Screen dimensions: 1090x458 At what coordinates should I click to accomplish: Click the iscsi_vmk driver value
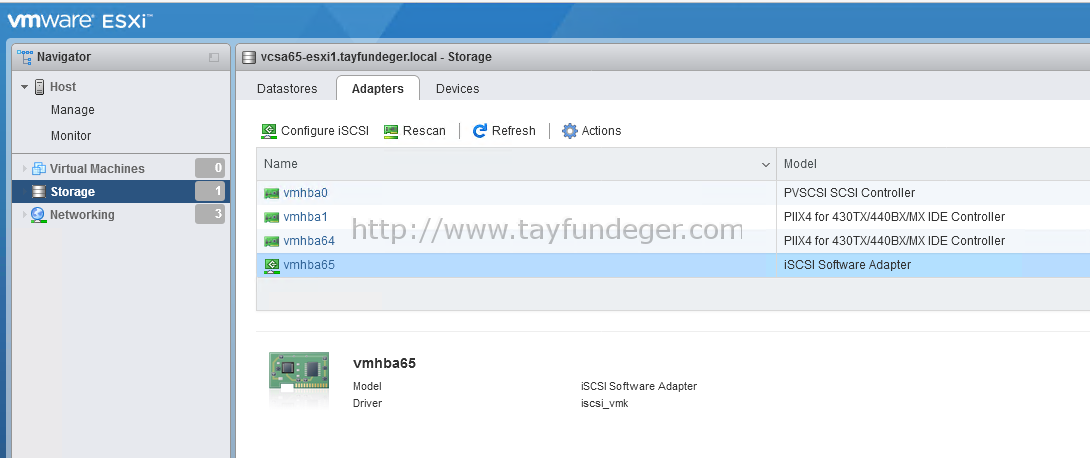[x=604, y=402]
